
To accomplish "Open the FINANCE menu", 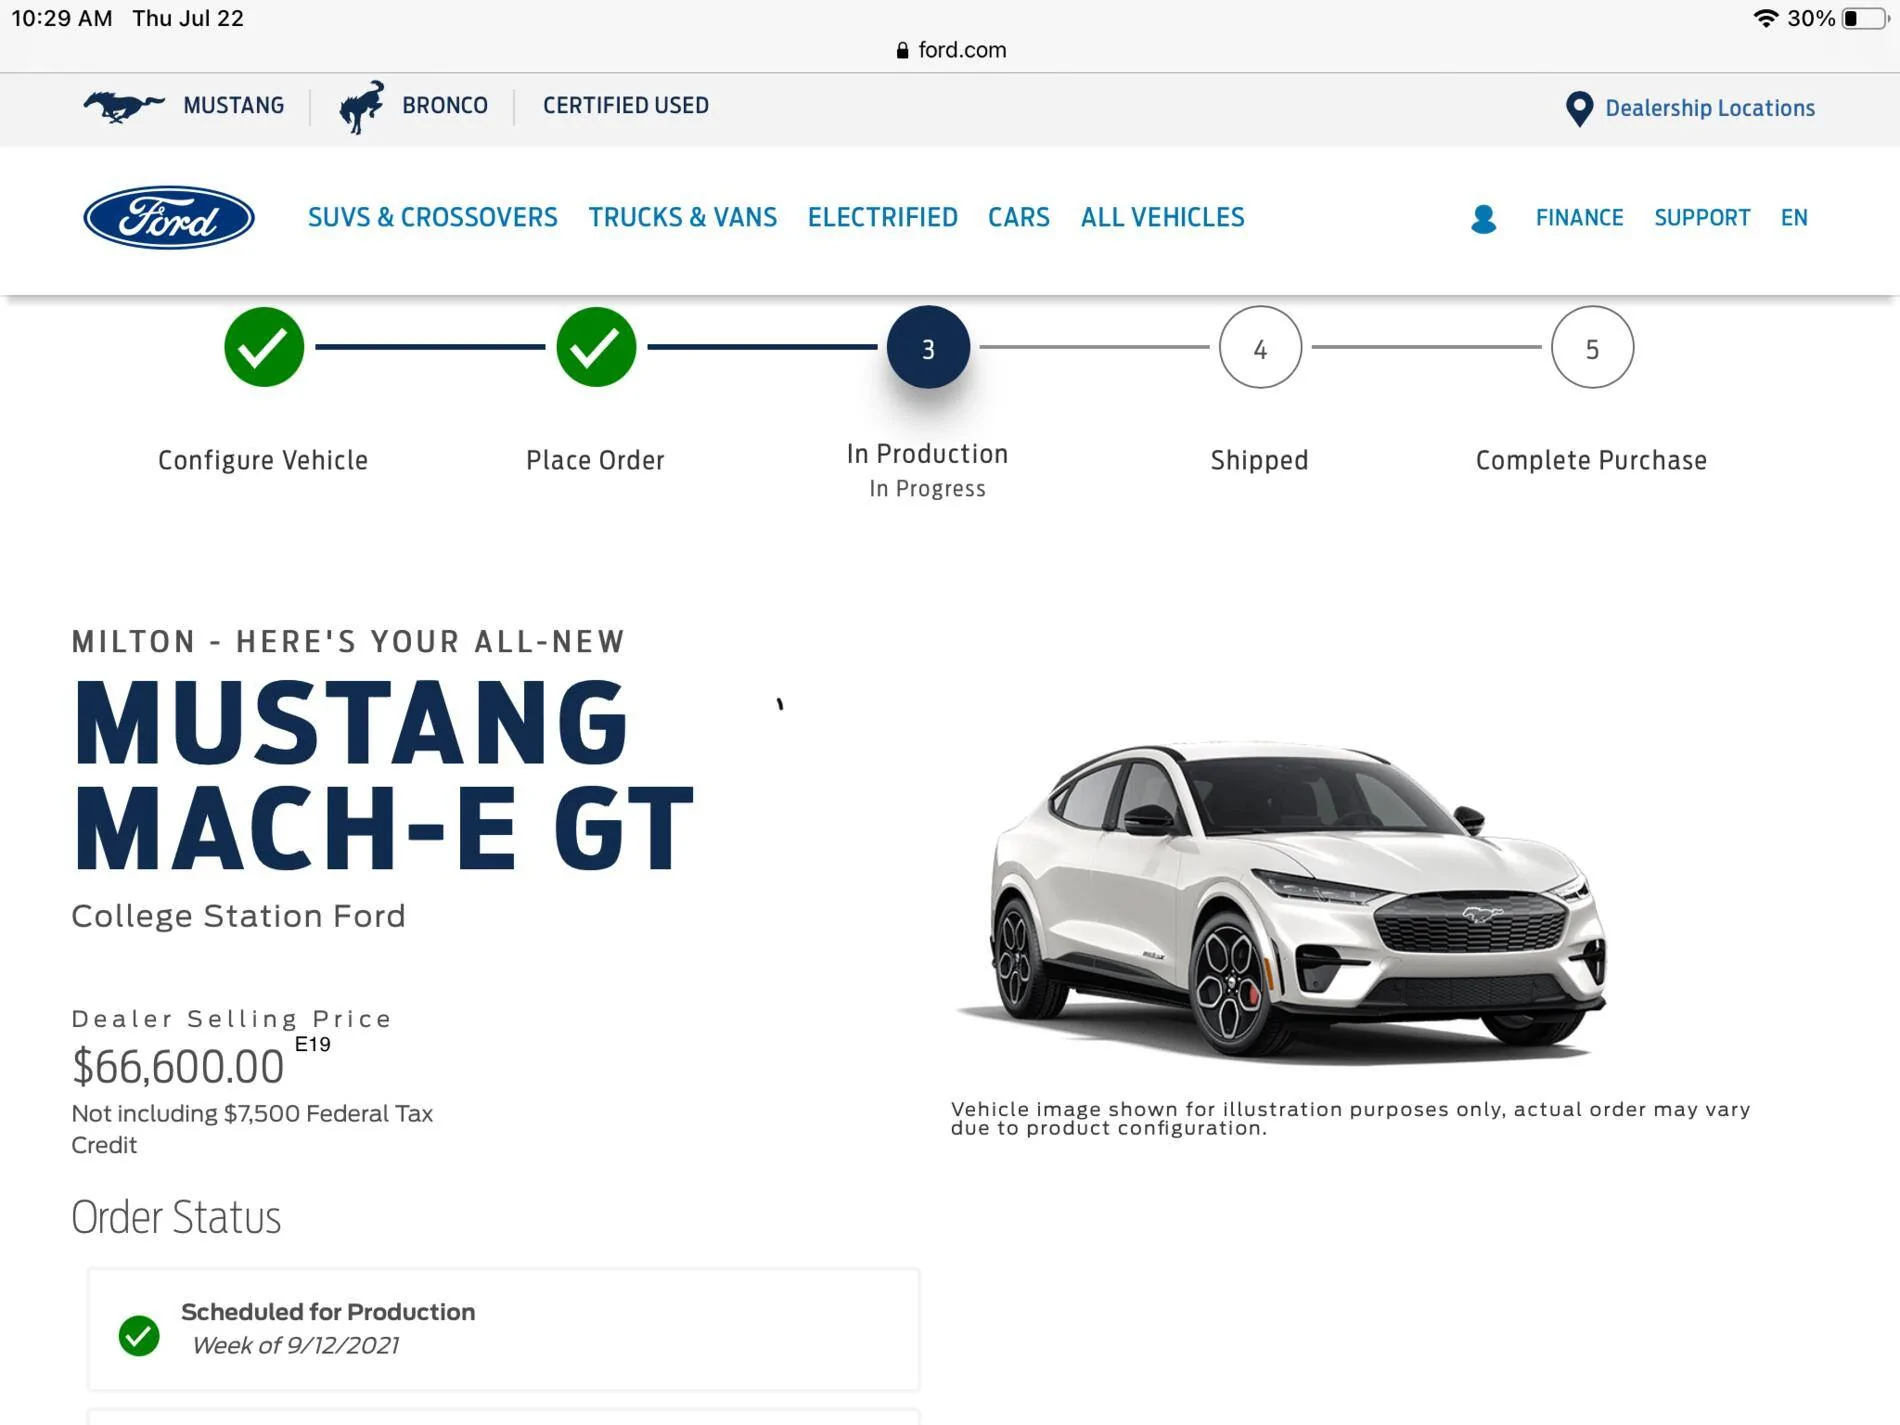I will pos(1580,217).
